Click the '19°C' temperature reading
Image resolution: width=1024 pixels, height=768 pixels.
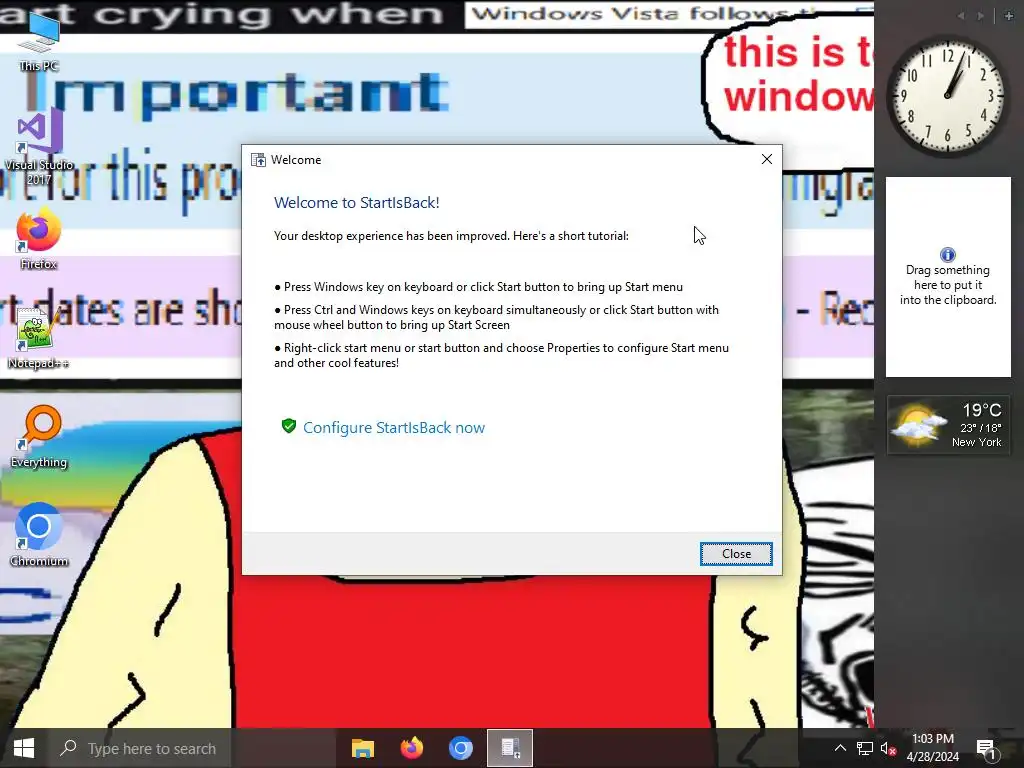[982, 410]
